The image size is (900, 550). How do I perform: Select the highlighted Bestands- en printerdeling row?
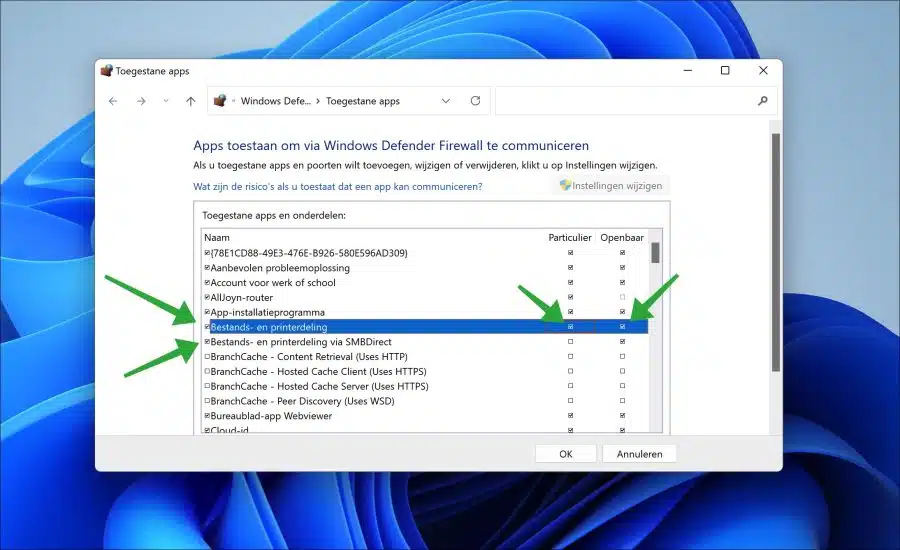pos(425,327)
